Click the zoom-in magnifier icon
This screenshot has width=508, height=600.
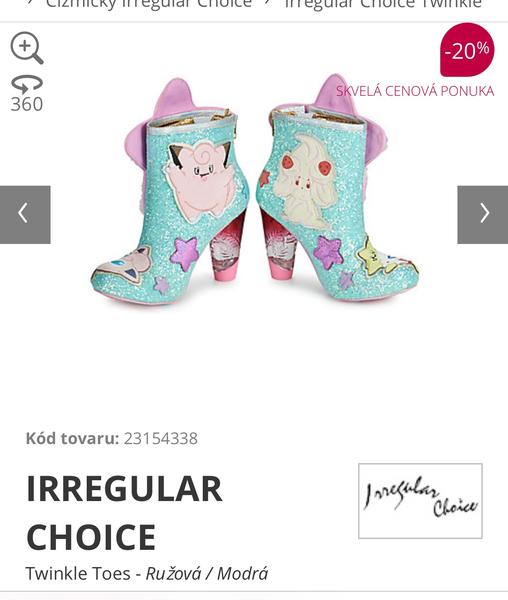27,48
